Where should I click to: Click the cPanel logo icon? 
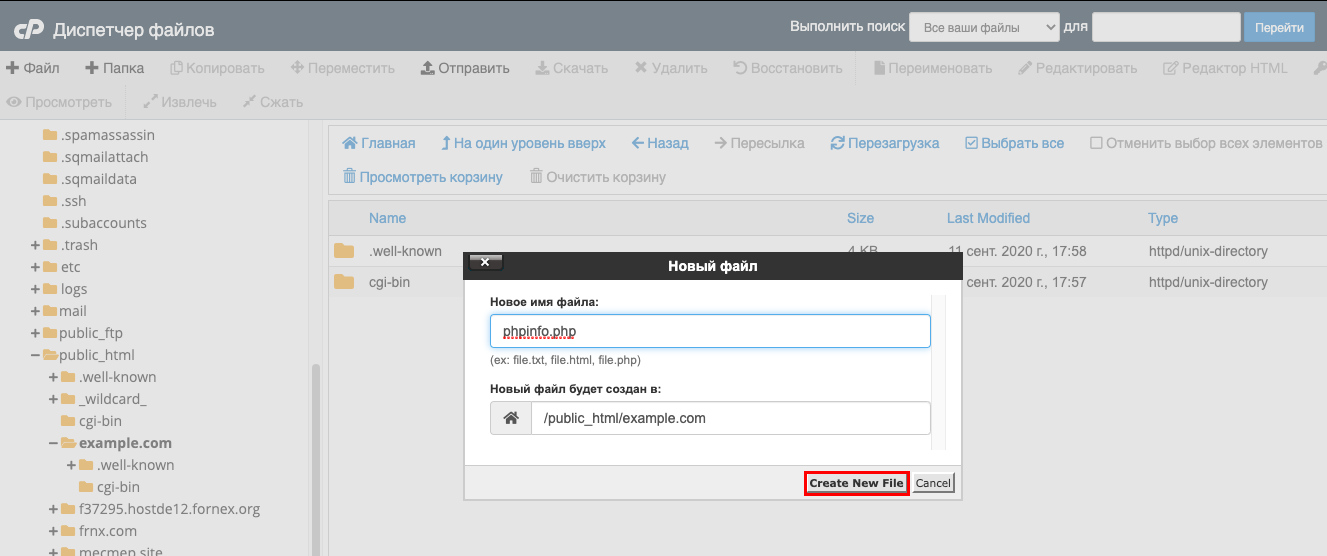pyautogui.click(x=29, y=30)
